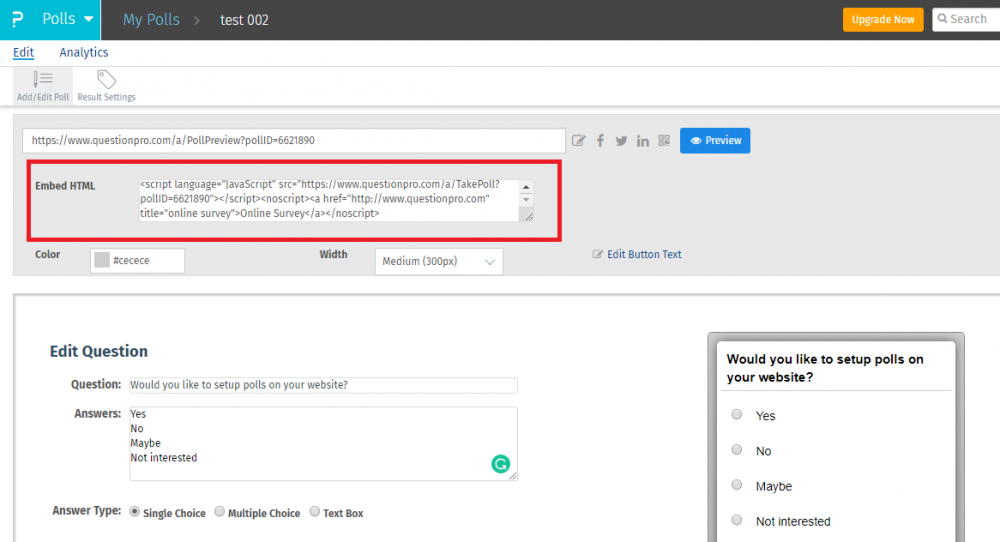Select Single Choice answer type
1000x542 pixels.
(135, 512)
